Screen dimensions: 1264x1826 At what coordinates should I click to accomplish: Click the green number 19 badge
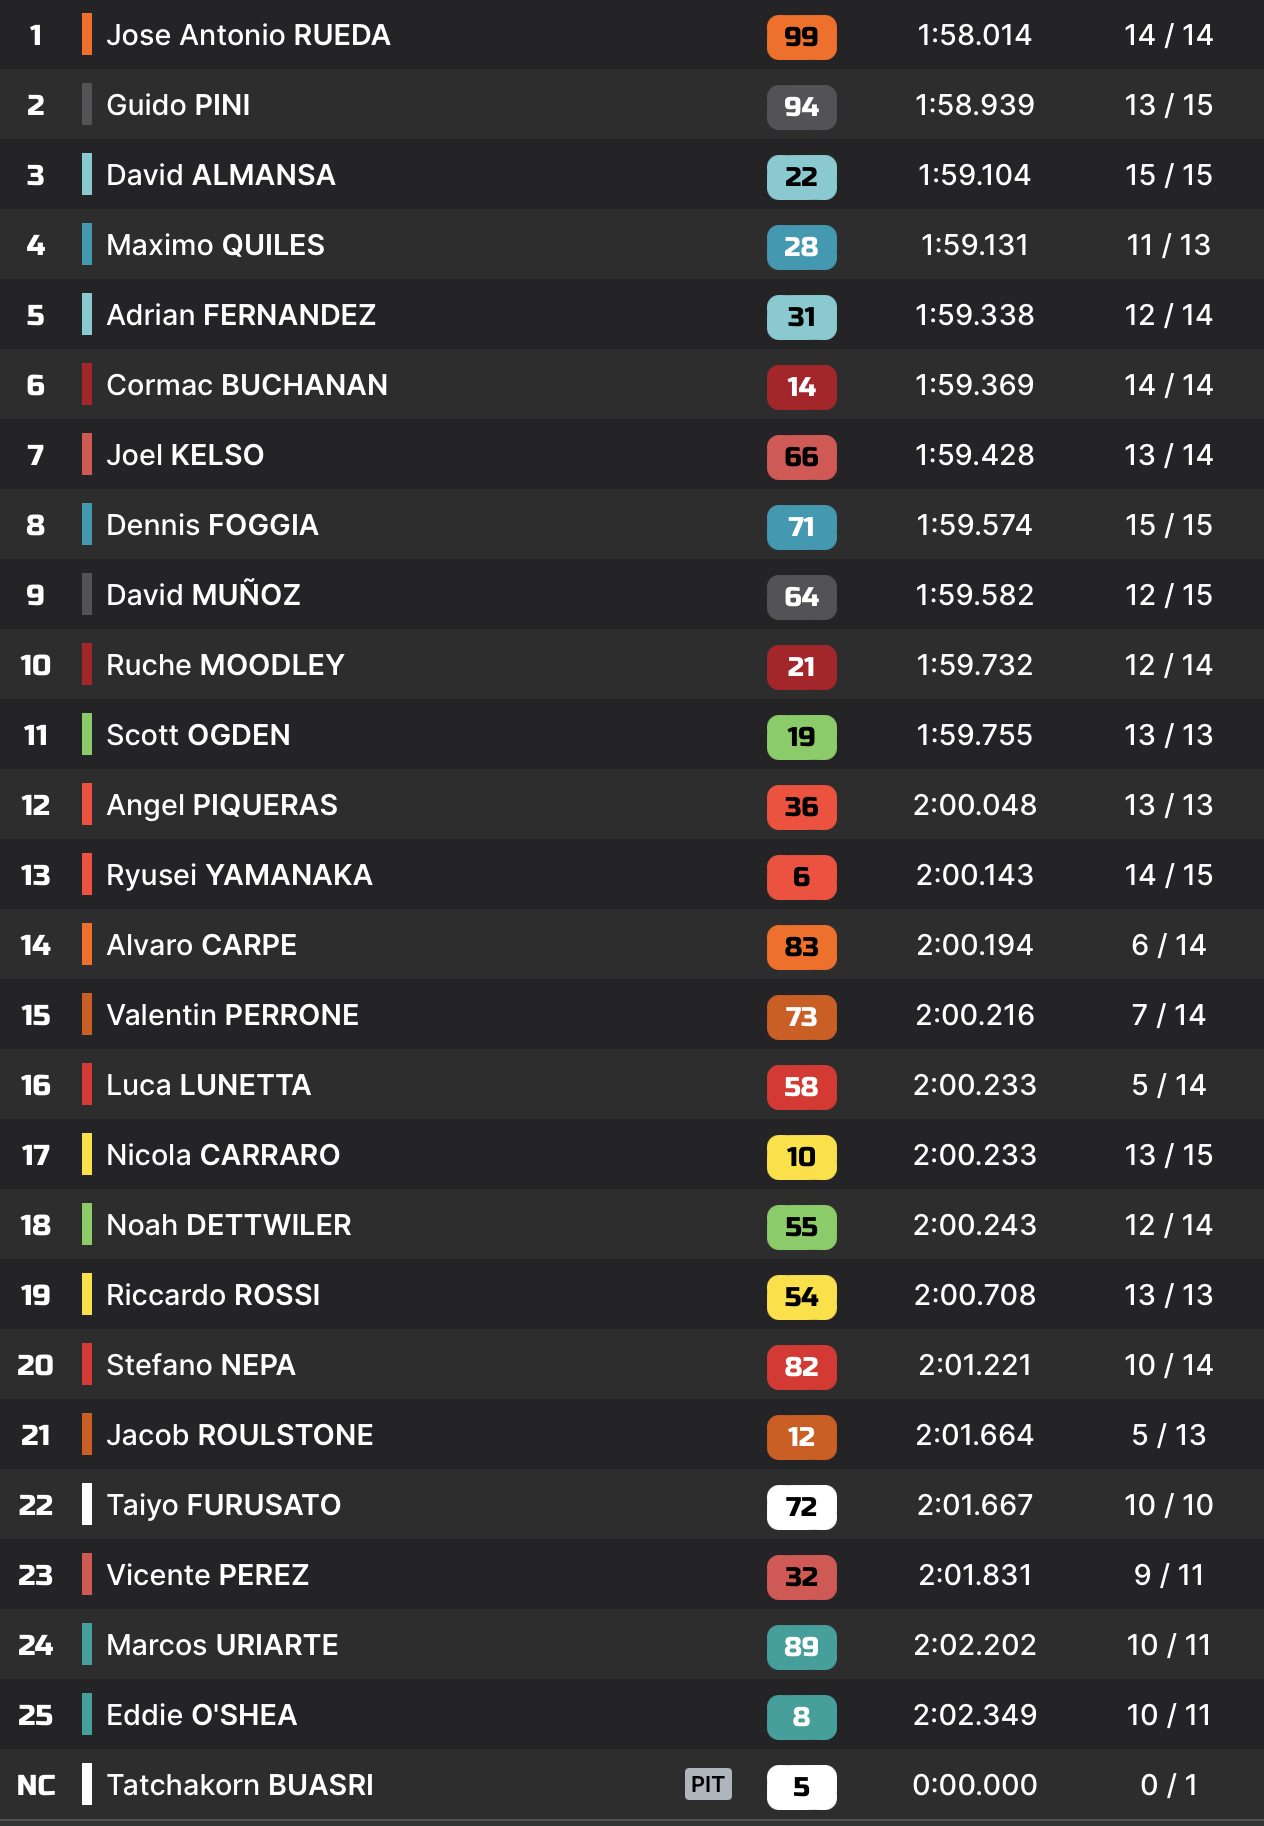click(801, 737)
